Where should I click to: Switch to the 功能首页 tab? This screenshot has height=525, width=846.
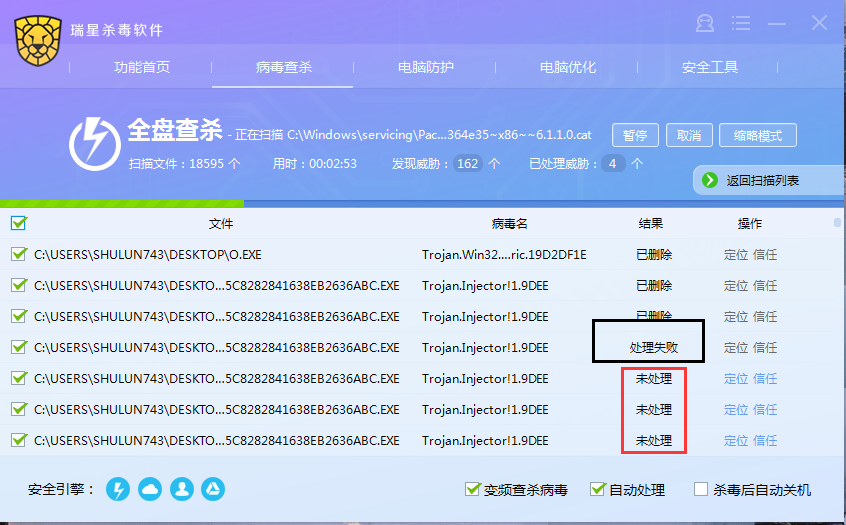coord(142,67)
